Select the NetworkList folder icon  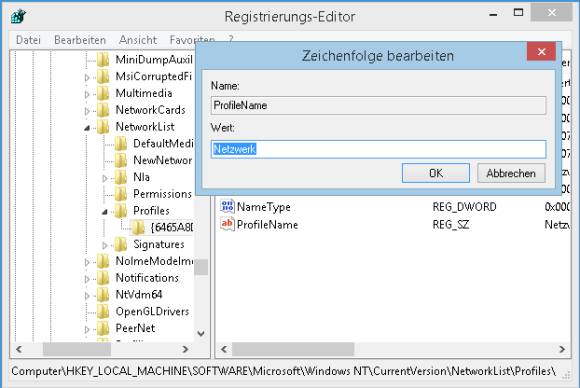click(x=103, y=127)
